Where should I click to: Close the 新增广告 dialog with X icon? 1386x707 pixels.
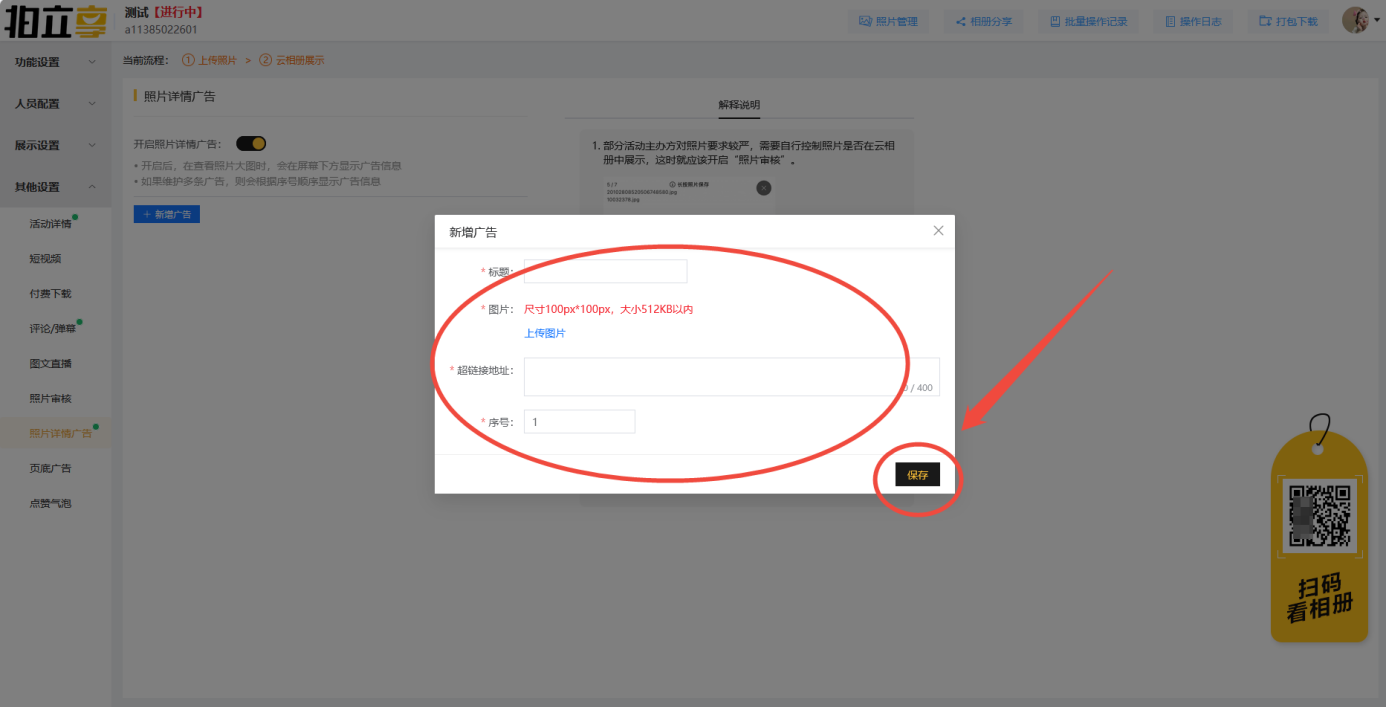point(938,231)
